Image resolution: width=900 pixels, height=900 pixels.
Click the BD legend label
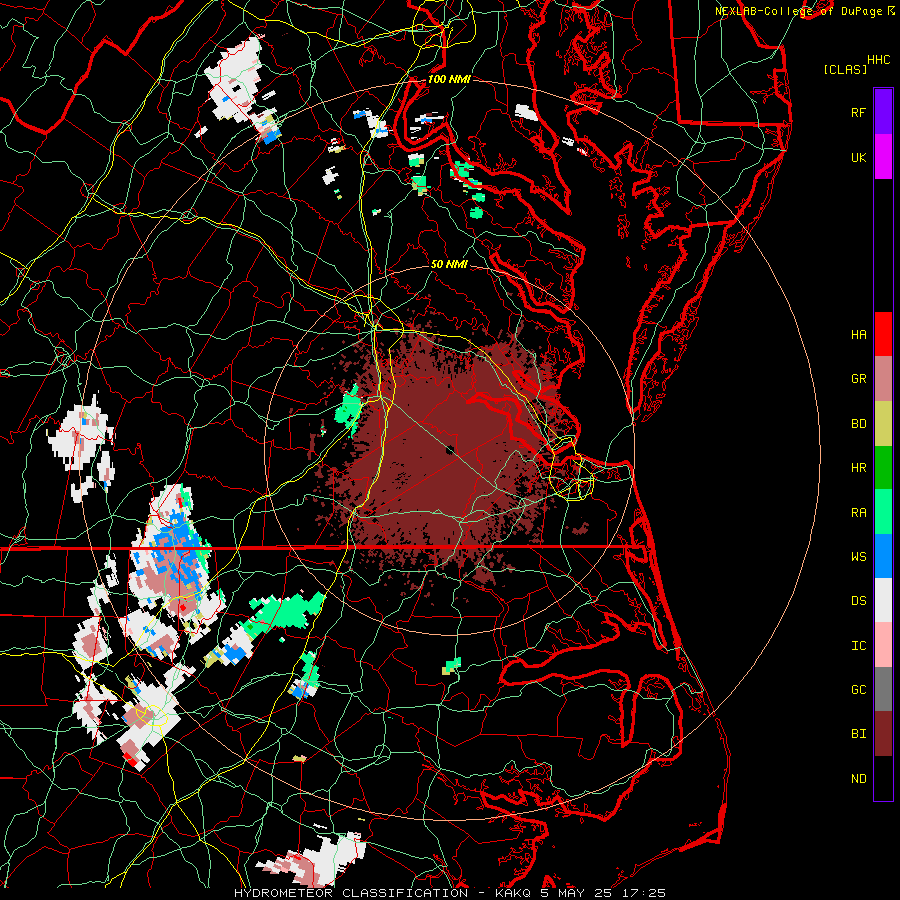(x=859, y=424)
